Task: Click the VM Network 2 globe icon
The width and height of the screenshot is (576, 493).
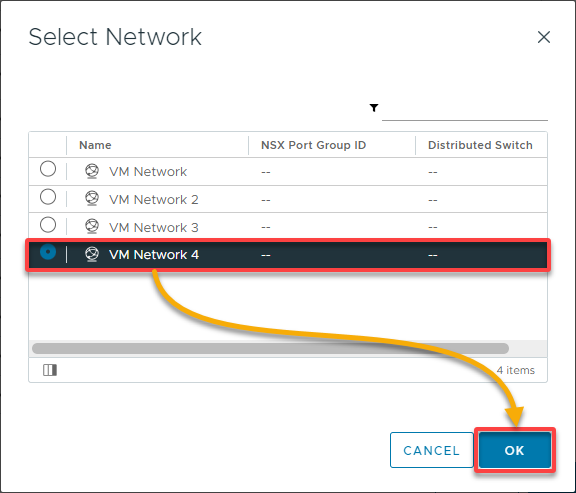Action: coord(92,199)
